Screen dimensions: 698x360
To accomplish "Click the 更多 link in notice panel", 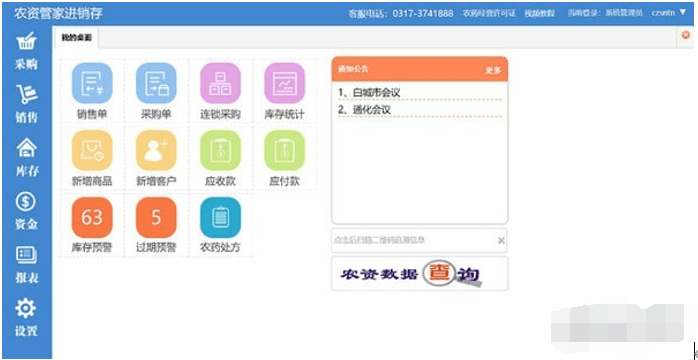I will [493, 70].
